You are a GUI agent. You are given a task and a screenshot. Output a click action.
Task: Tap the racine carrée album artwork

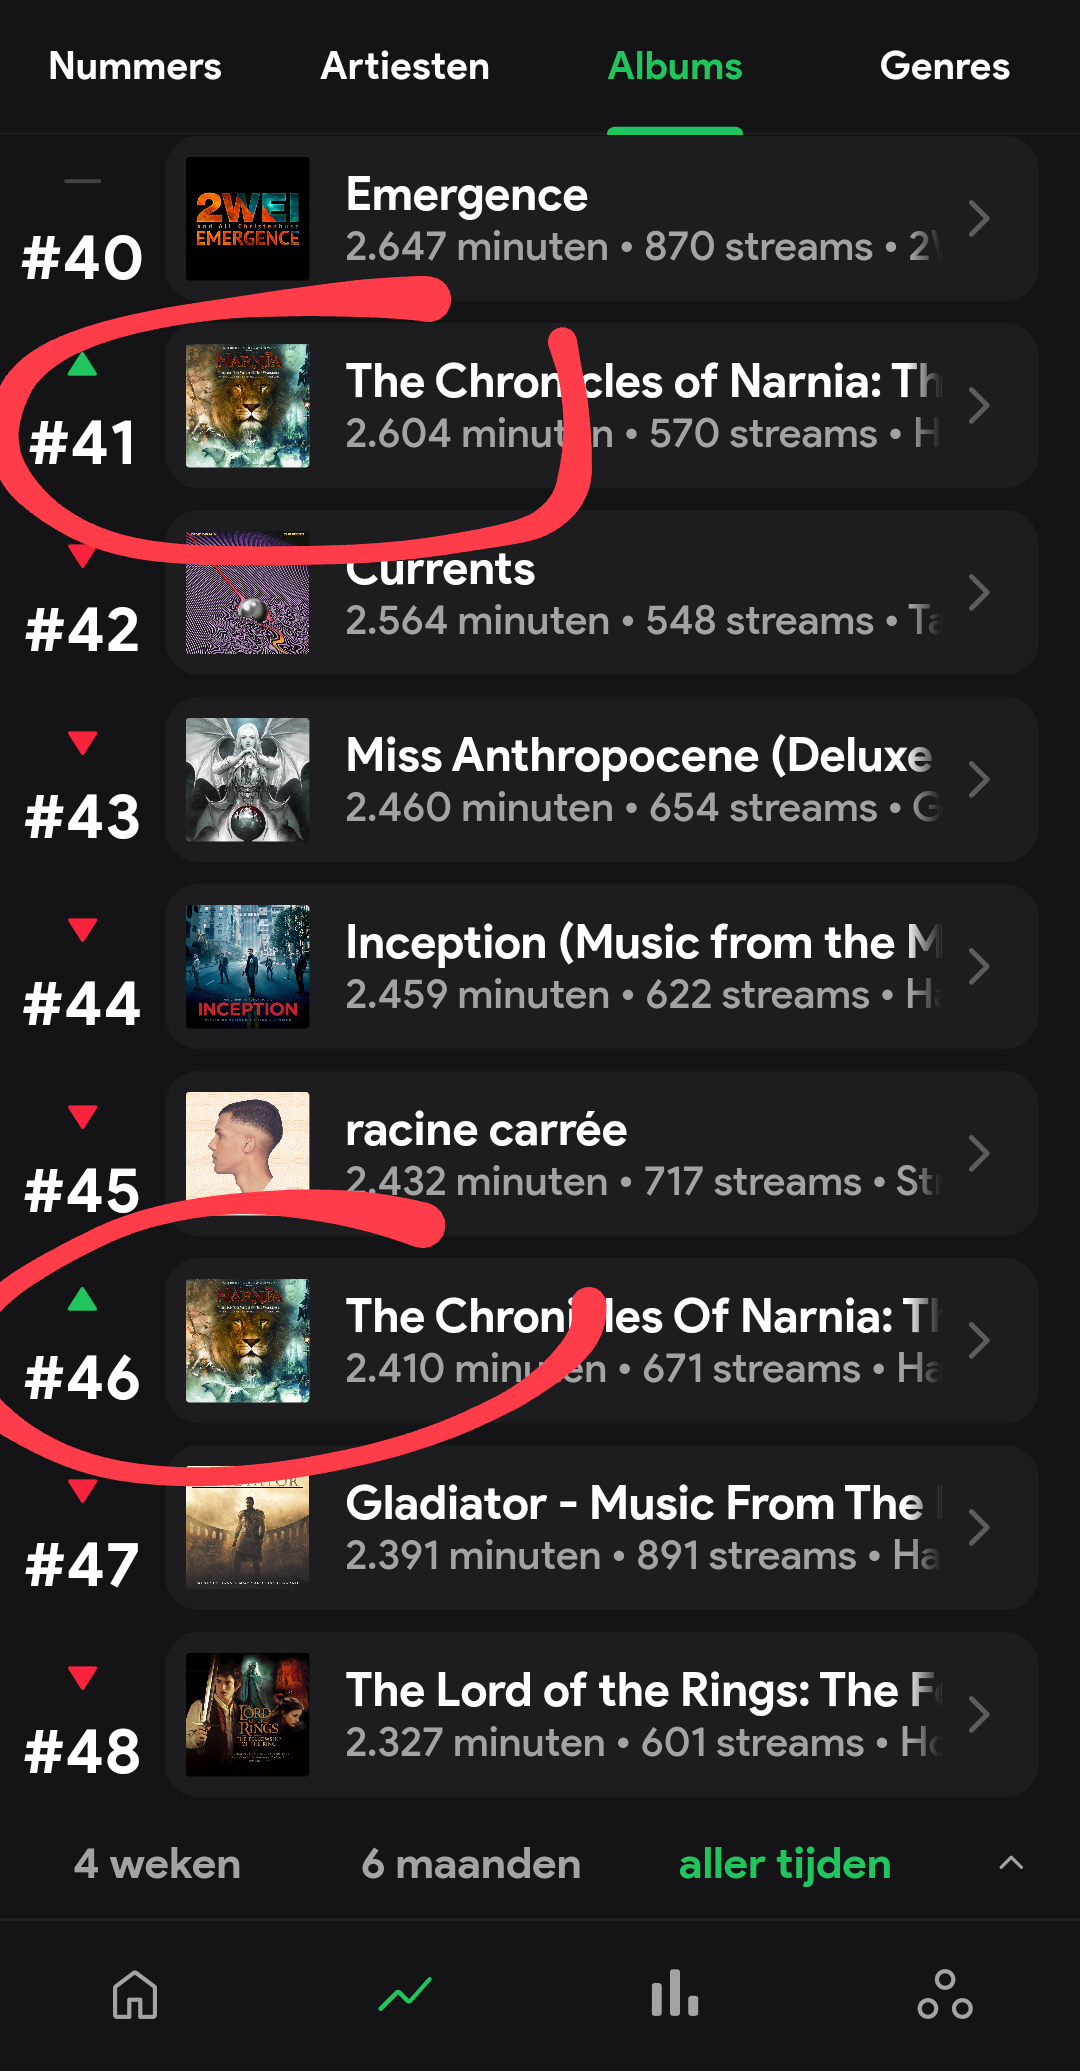point(248,1153)
